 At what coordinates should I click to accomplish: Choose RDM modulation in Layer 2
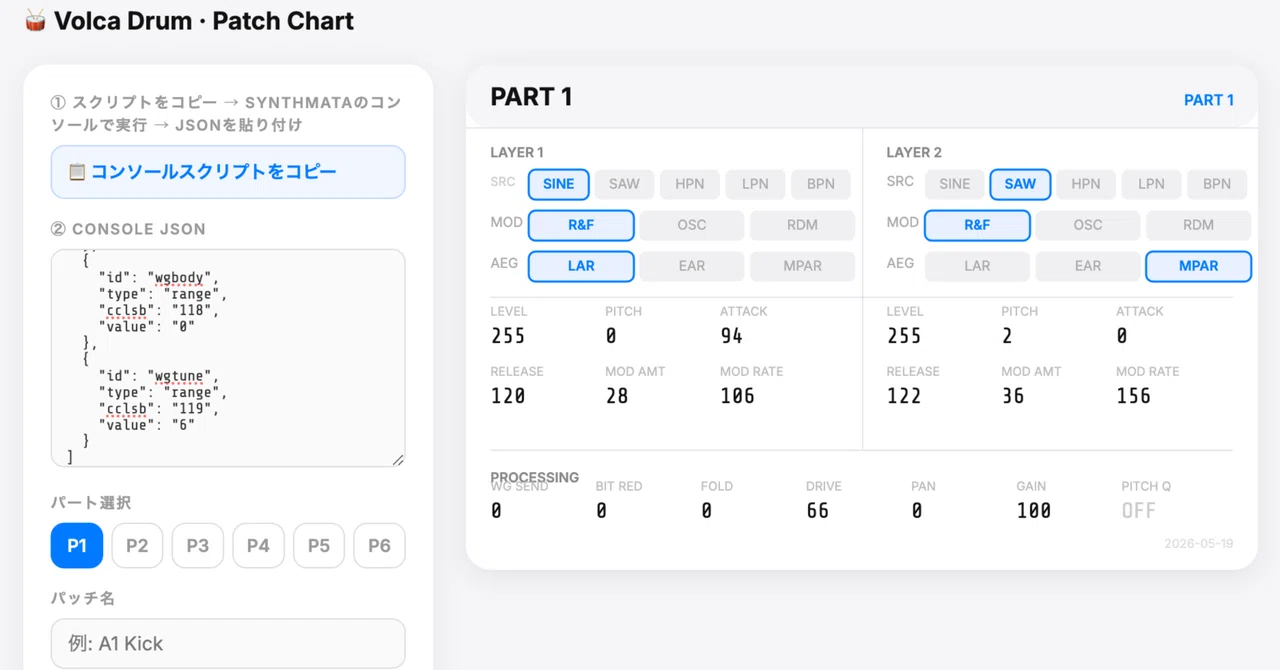tap(1199, 225)
